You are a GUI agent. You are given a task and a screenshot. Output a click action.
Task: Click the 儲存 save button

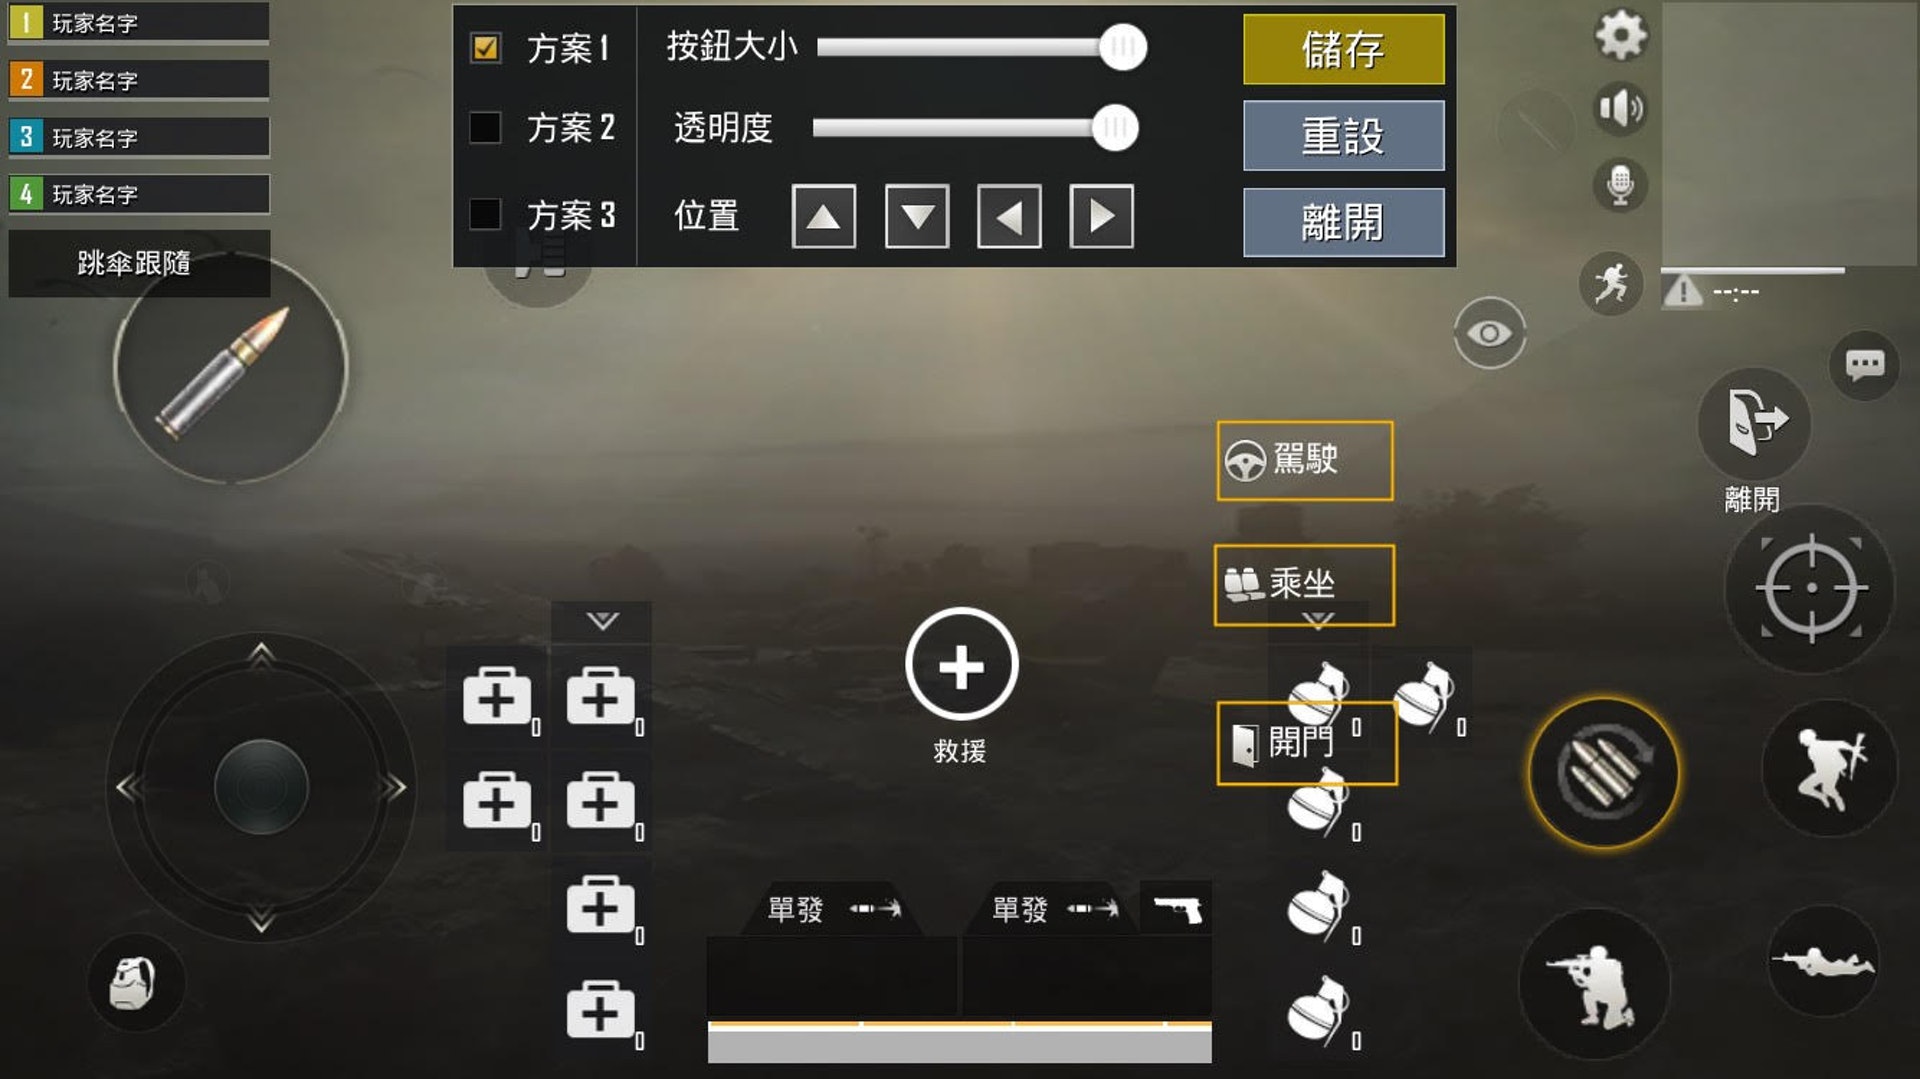1343,49
